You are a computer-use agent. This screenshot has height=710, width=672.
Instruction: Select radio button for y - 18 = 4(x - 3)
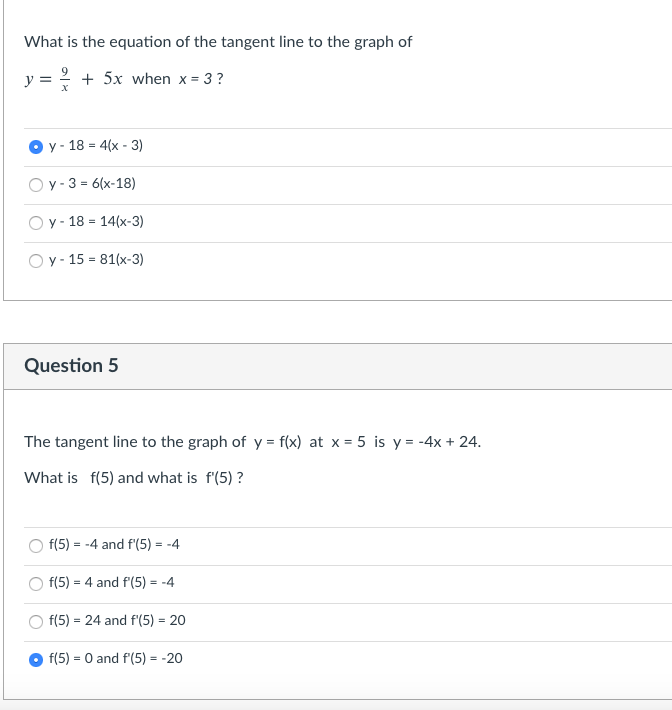[x=36, y=147]
